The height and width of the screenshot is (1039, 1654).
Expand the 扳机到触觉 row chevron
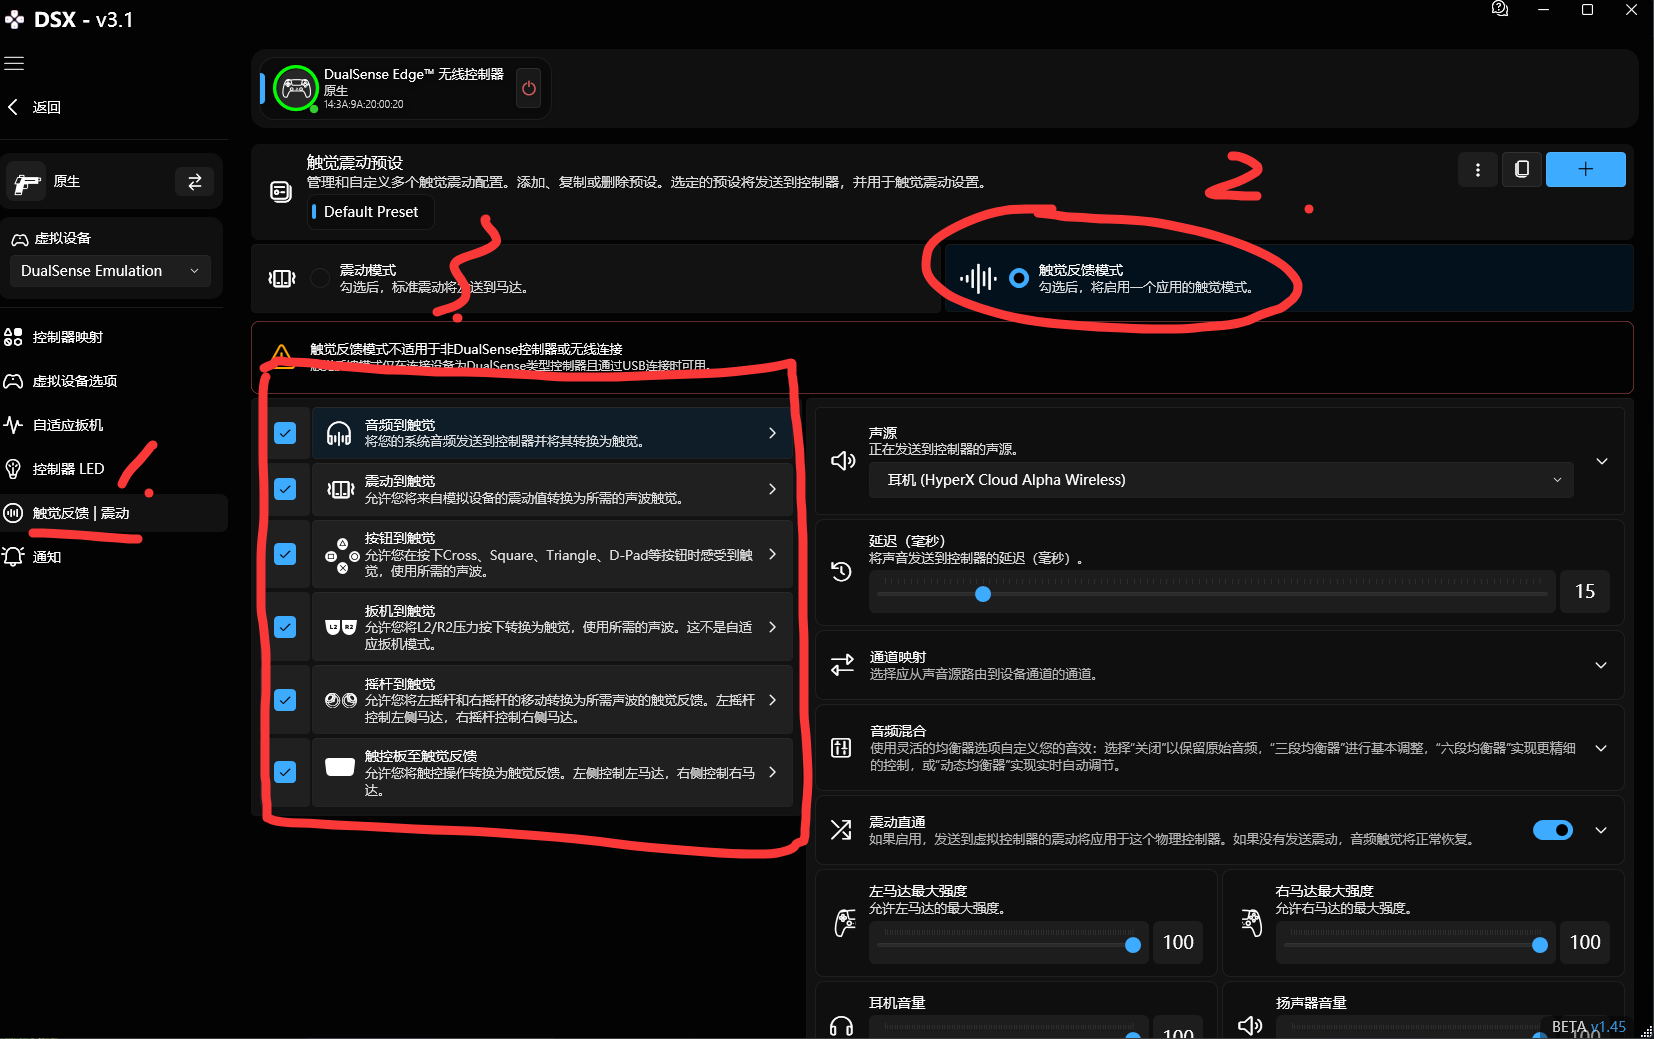772,627
